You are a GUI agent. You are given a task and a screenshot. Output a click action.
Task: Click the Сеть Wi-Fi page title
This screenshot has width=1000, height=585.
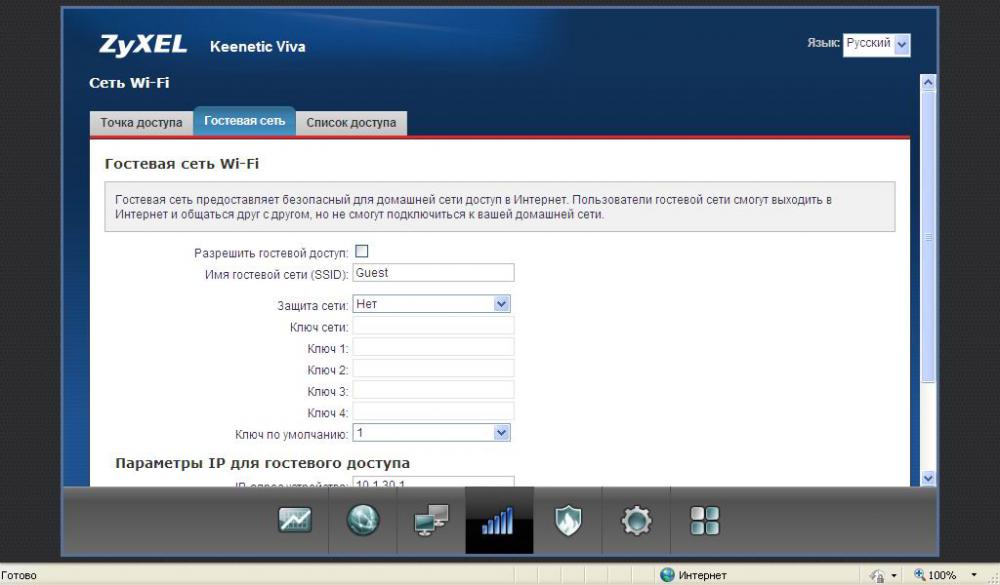tap(129, 82)
